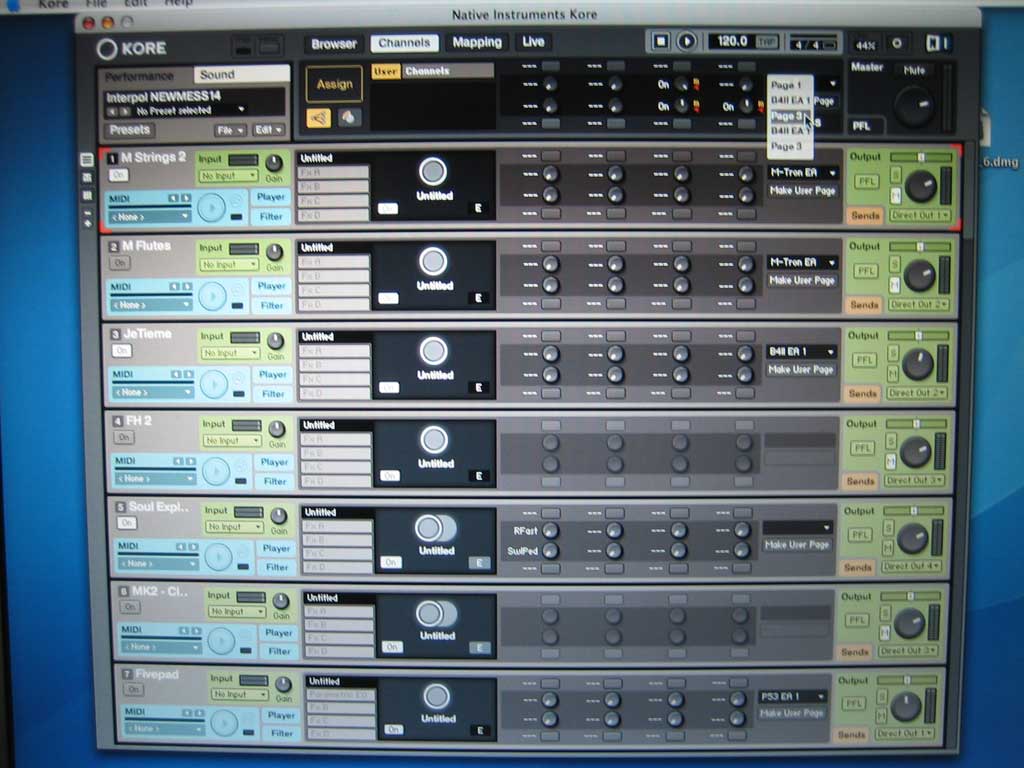This screenshot has height=768, width=1024.
Task: Start playback with the transport Play button
Action: tap(686, 42)
